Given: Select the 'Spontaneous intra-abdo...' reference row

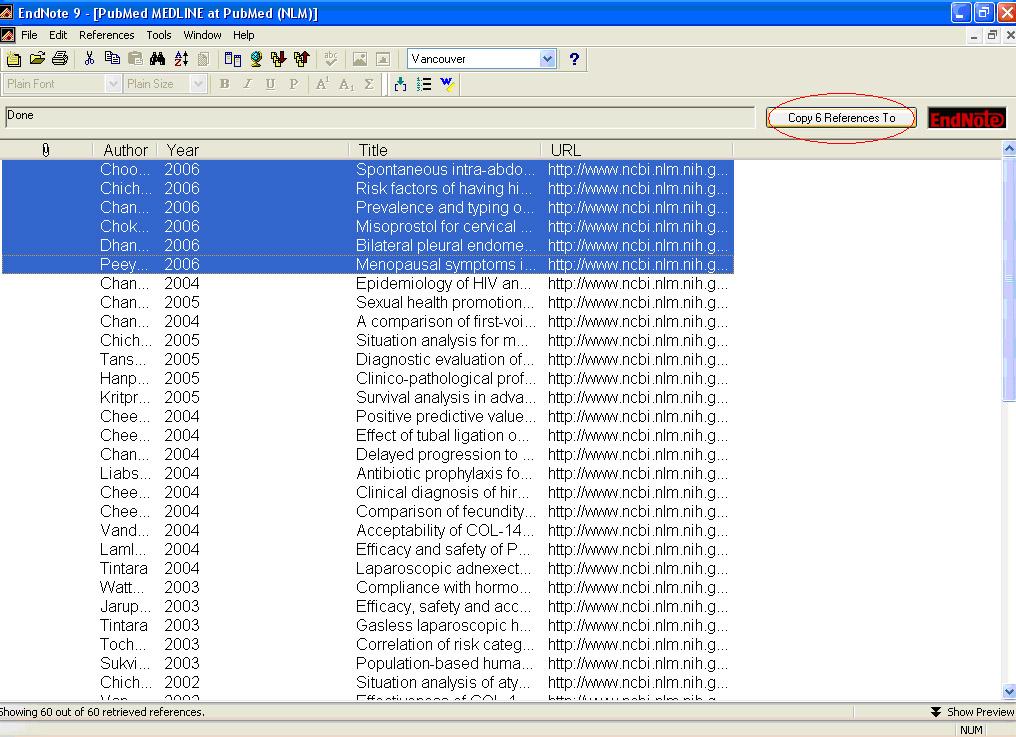Looking at the screenshot, I should point(367,170).
